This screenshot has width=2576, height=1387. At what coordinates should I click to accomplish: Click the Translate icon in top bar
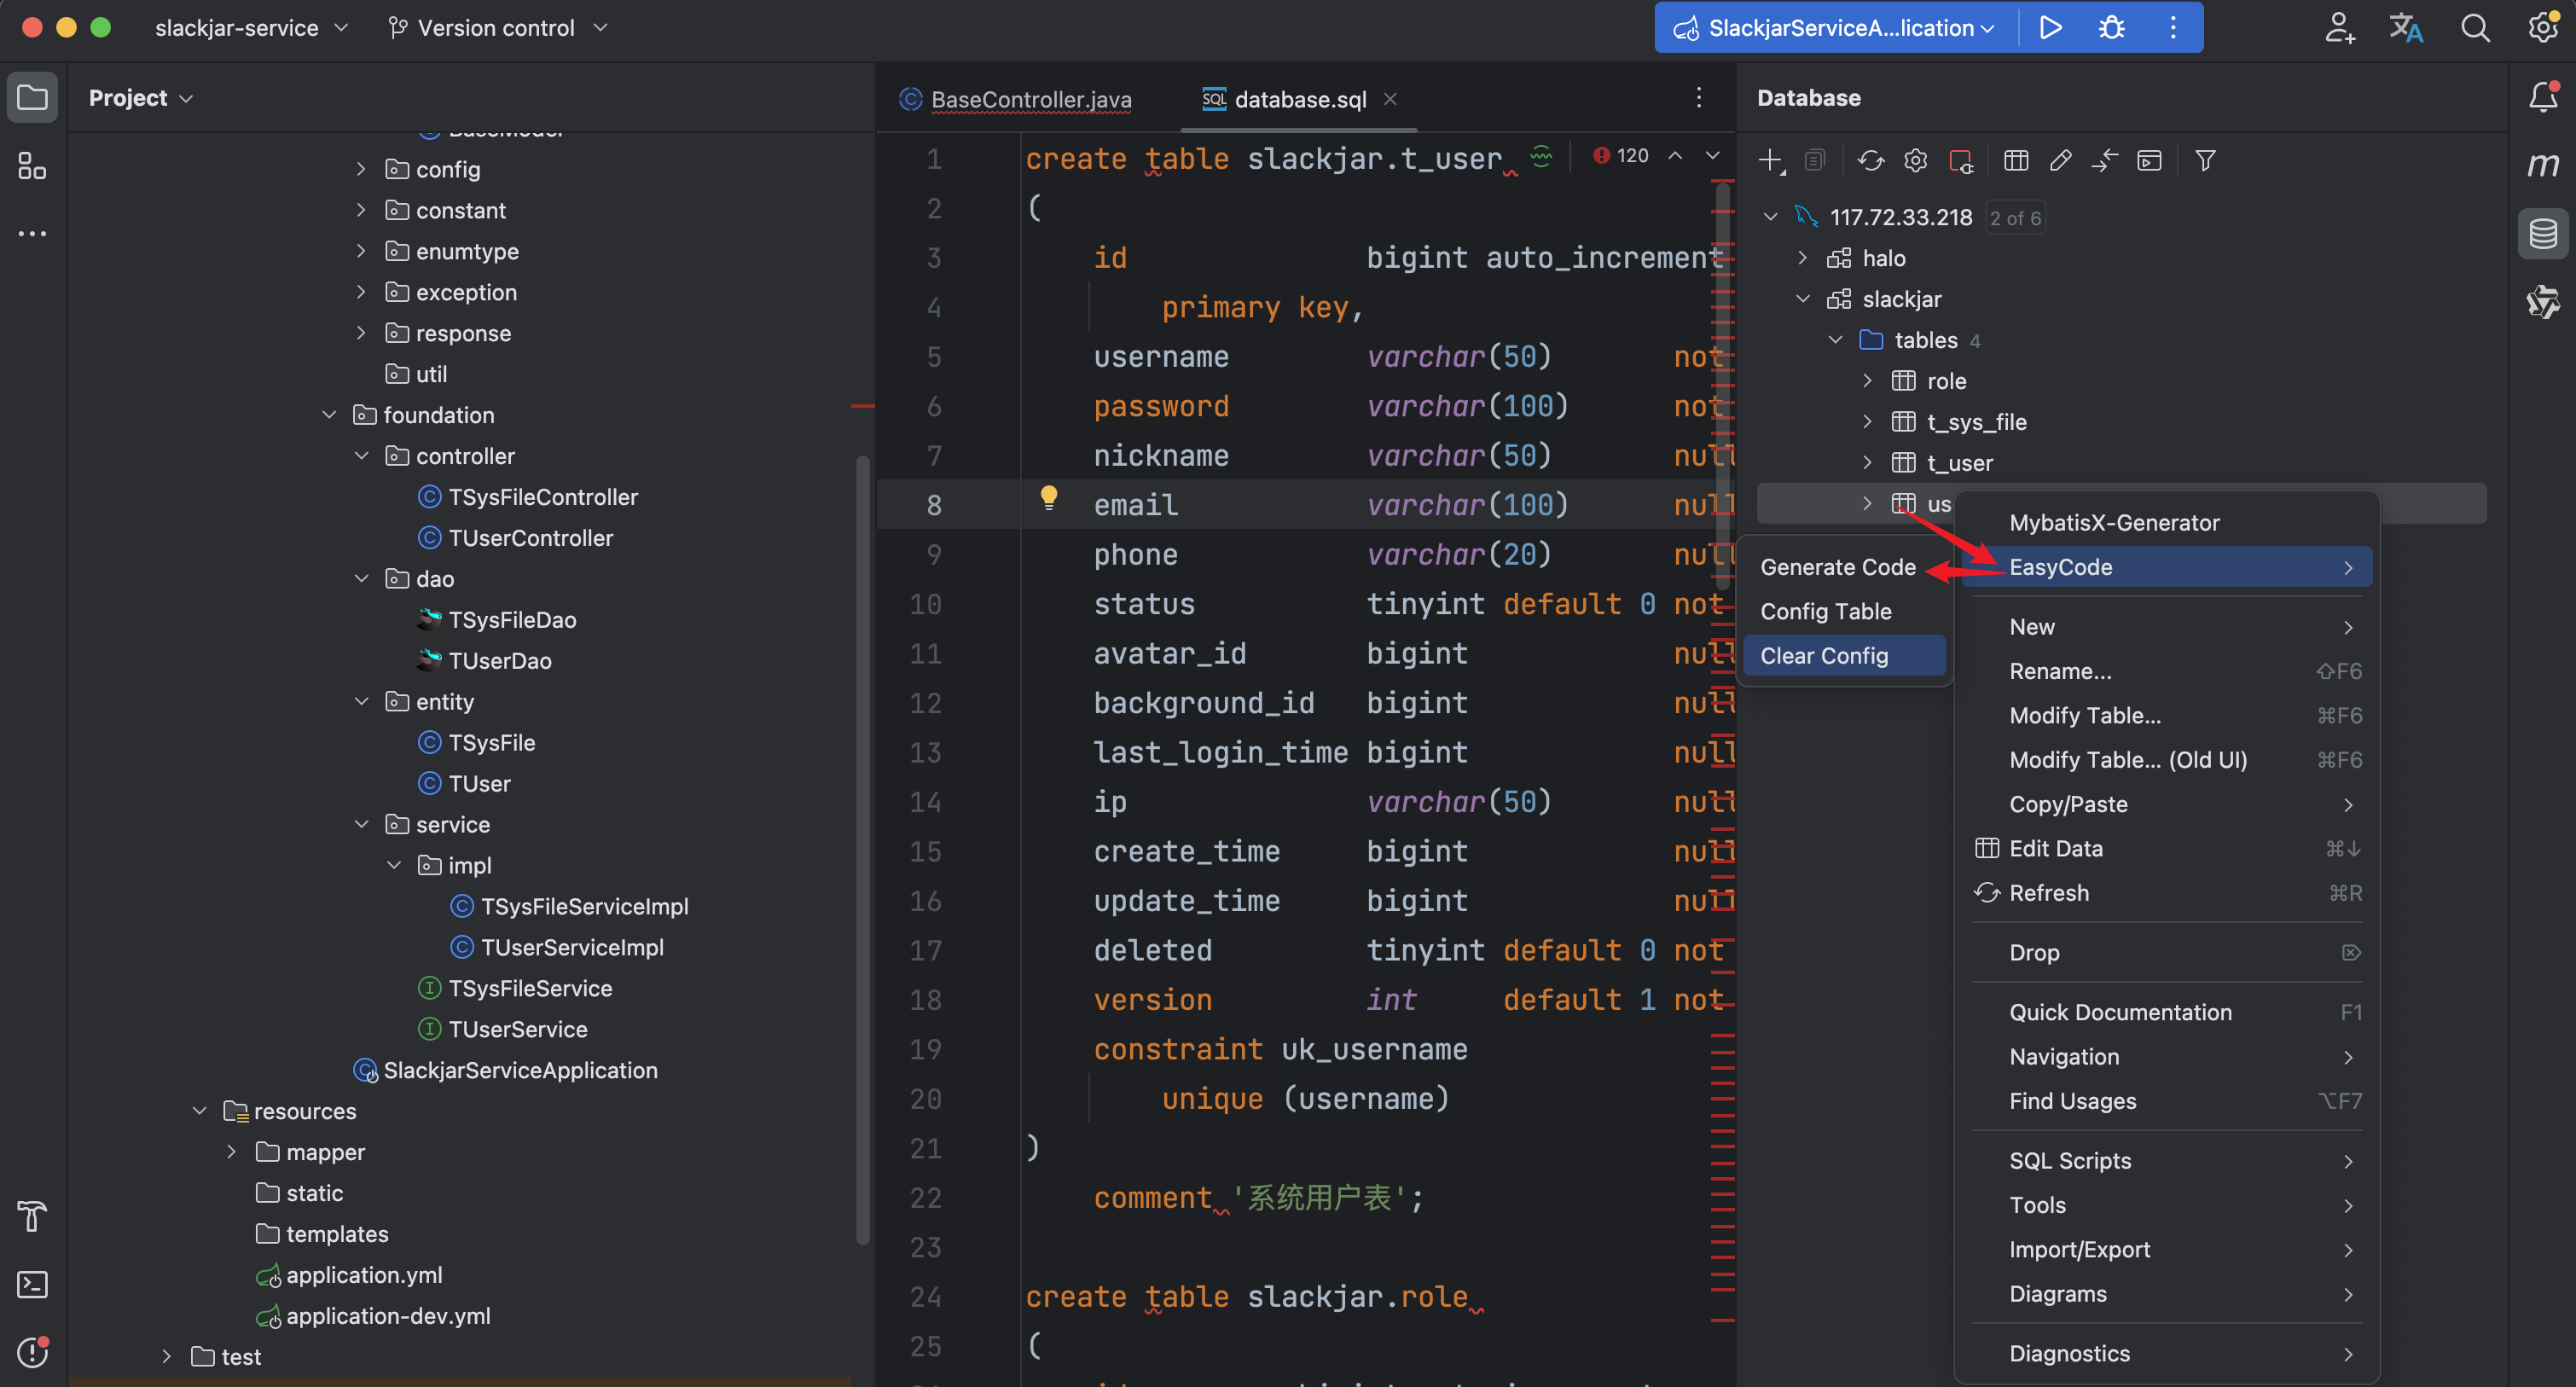[2405, 28]
